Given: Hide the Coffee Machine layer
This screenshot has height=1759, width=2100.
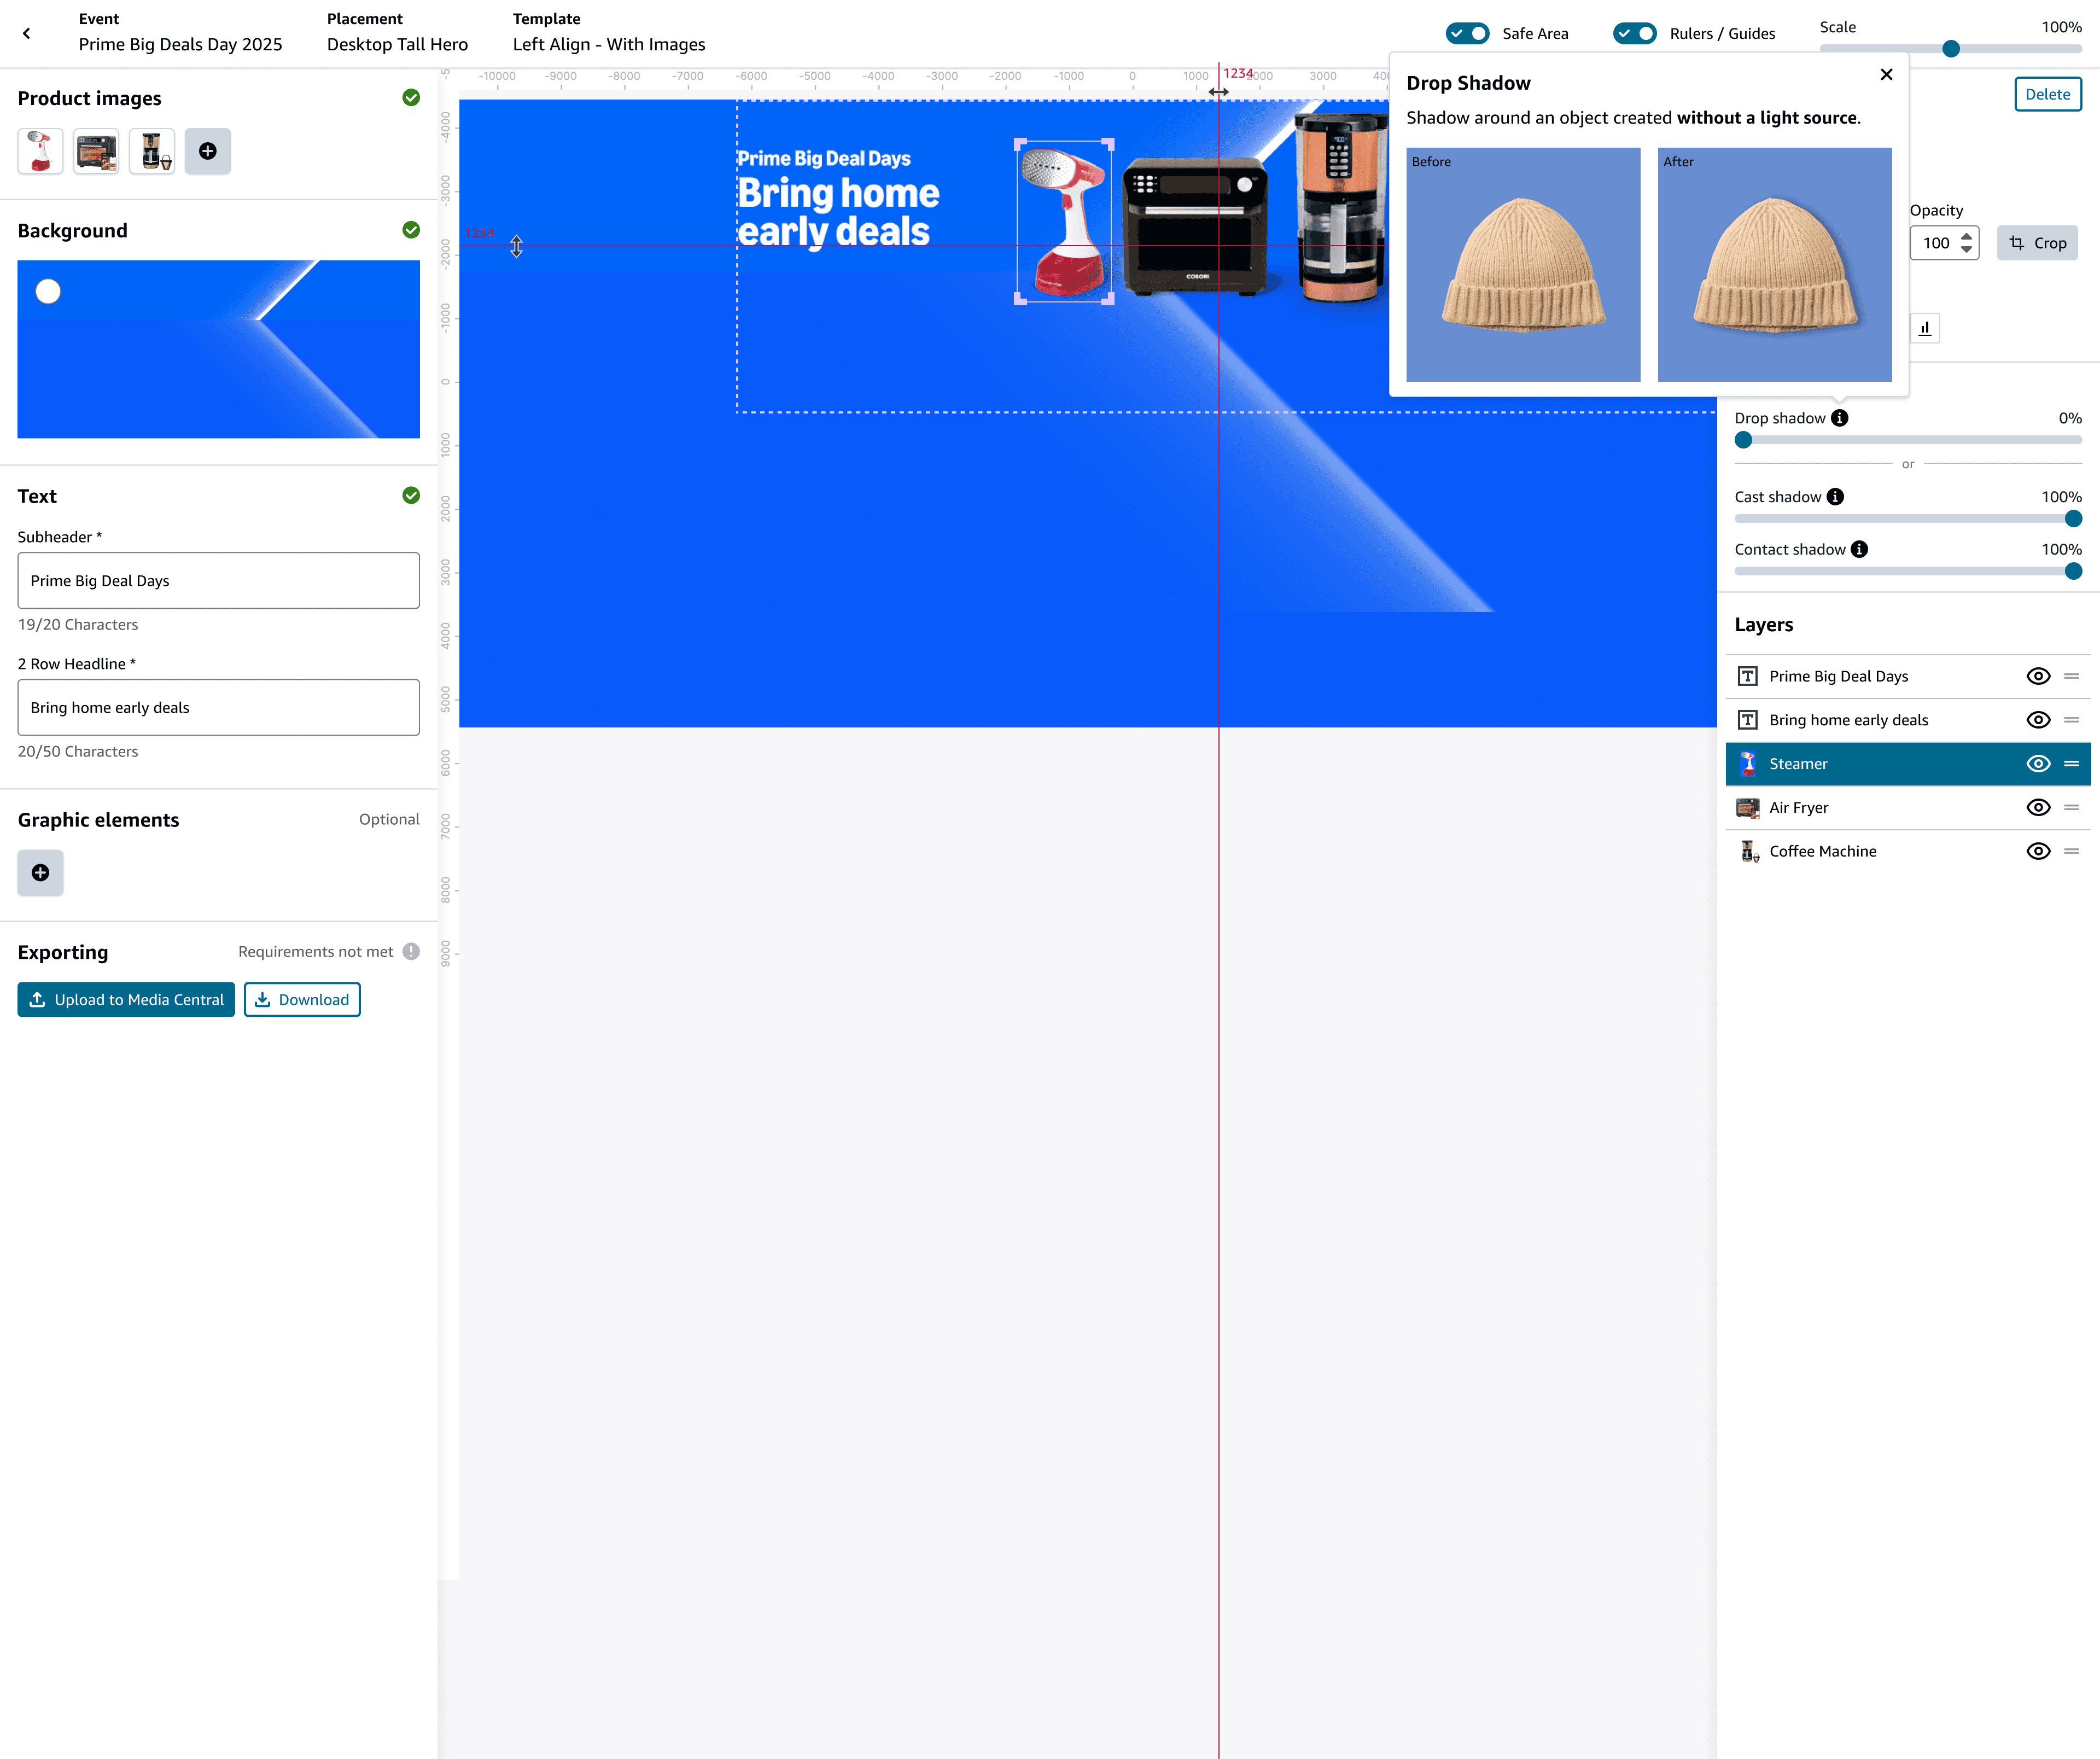Looking at the screenshot, I should [2038, 851].
